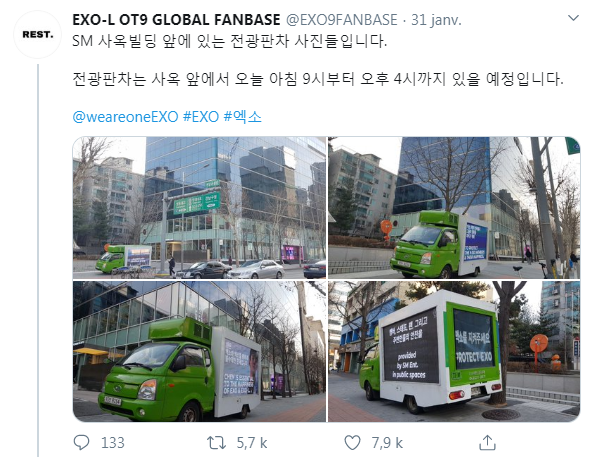Open the #EXO hashtag
This screenshot has width=596, height=457.
click(201, 116)
